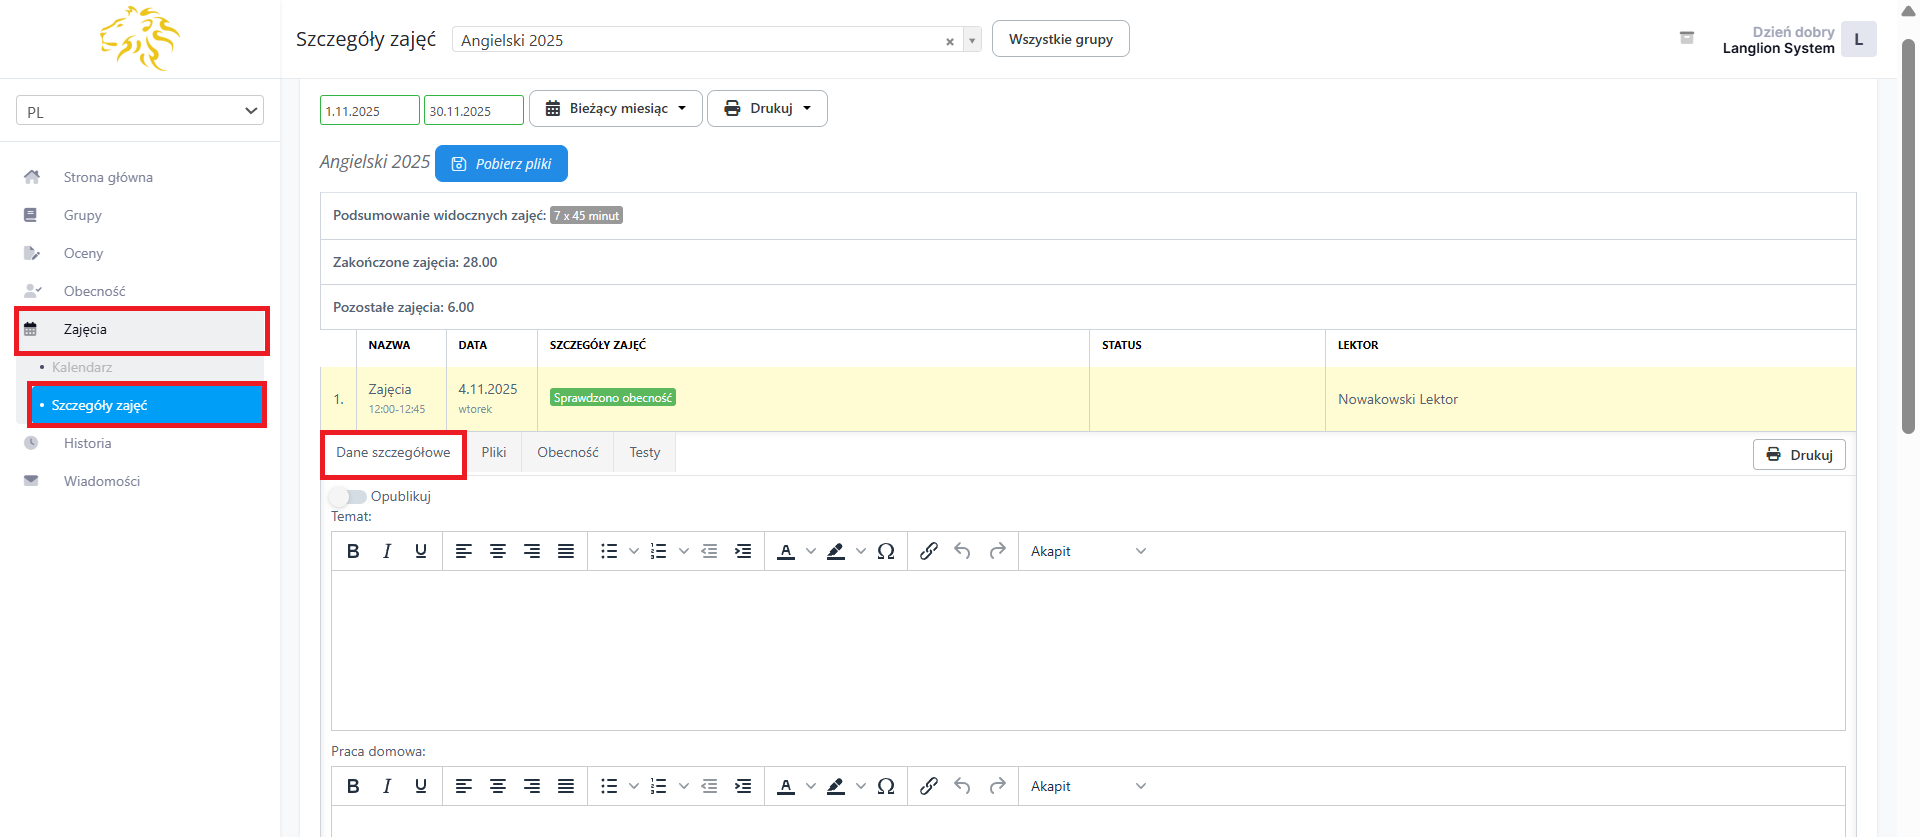Image resolution: width=1920 pixels, height=837 pixels.
Task: Open the Pliki tab
Action: pyautogui.click(x=494, y=453)
